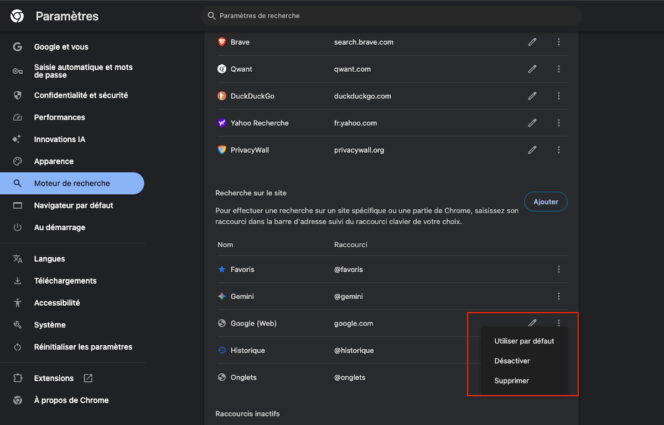This screenshot has height=425, width=664.
Task: Click the @favoris shortcut text
Action: (x=348, y=269)
